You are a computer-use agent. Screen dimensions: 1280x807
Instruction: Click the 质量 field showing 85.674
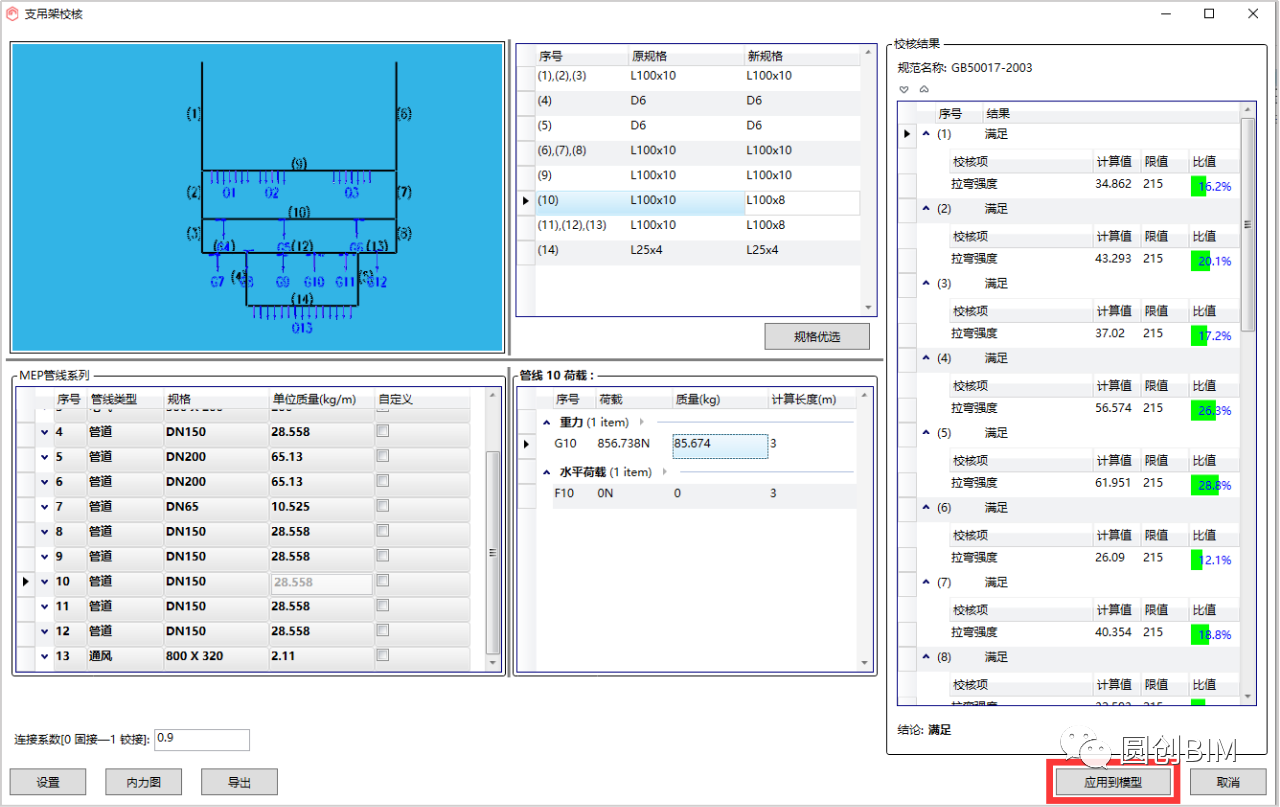tap(720, 446)
